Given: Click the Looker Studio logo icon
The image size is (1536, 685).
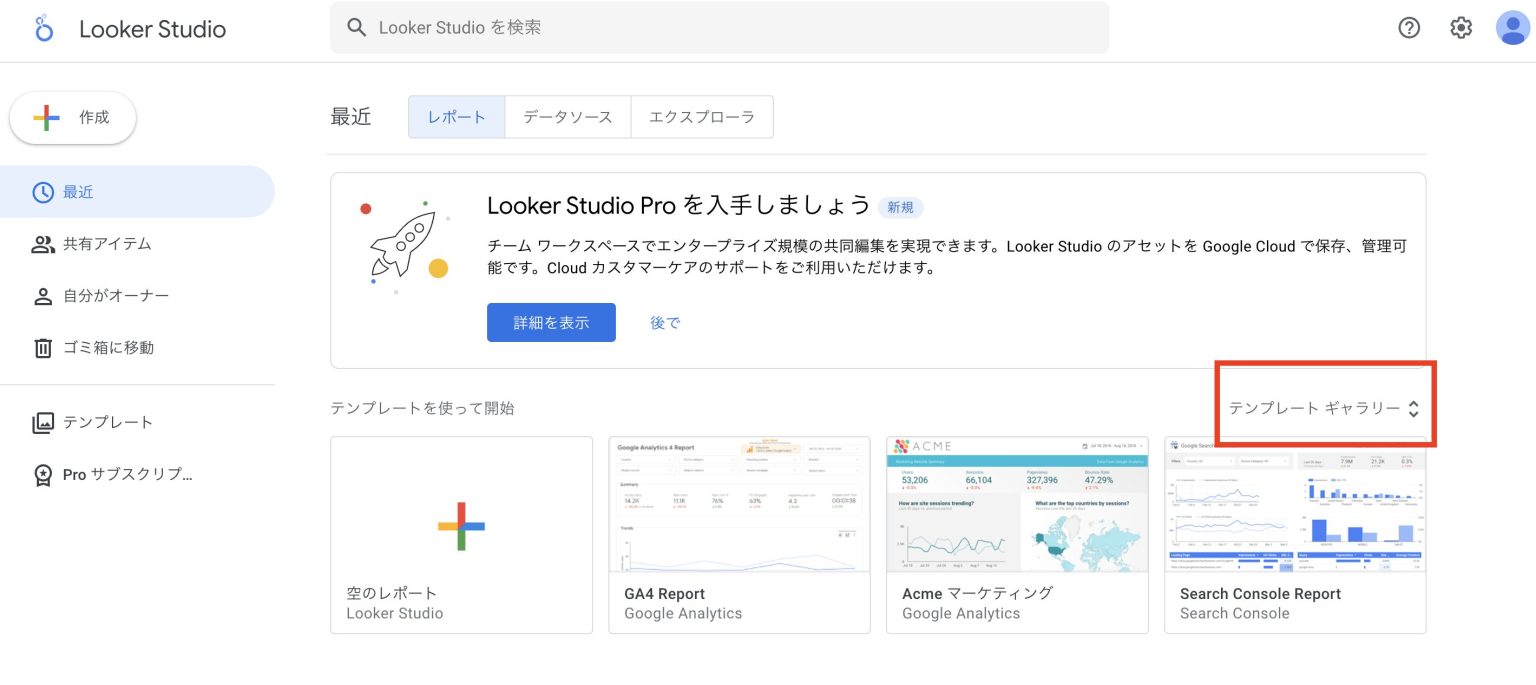Looking at the screenshot, I should [x=42, y=28].
